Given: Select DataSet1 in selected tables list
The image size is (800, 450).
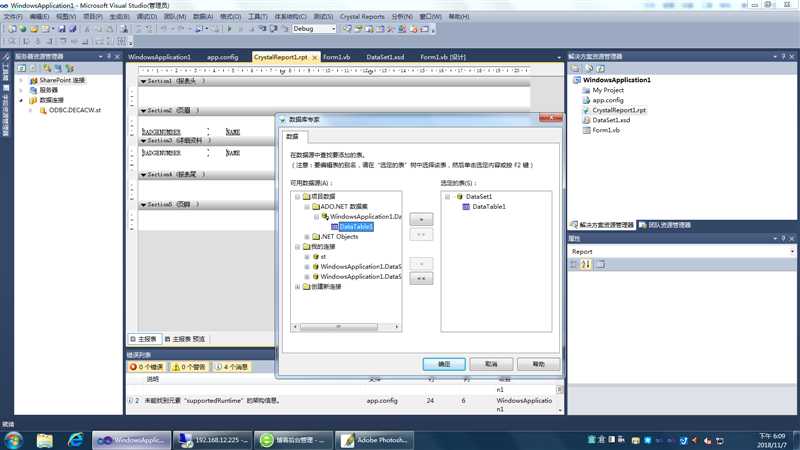Looking at the screenshot, I should click(479, 197).
